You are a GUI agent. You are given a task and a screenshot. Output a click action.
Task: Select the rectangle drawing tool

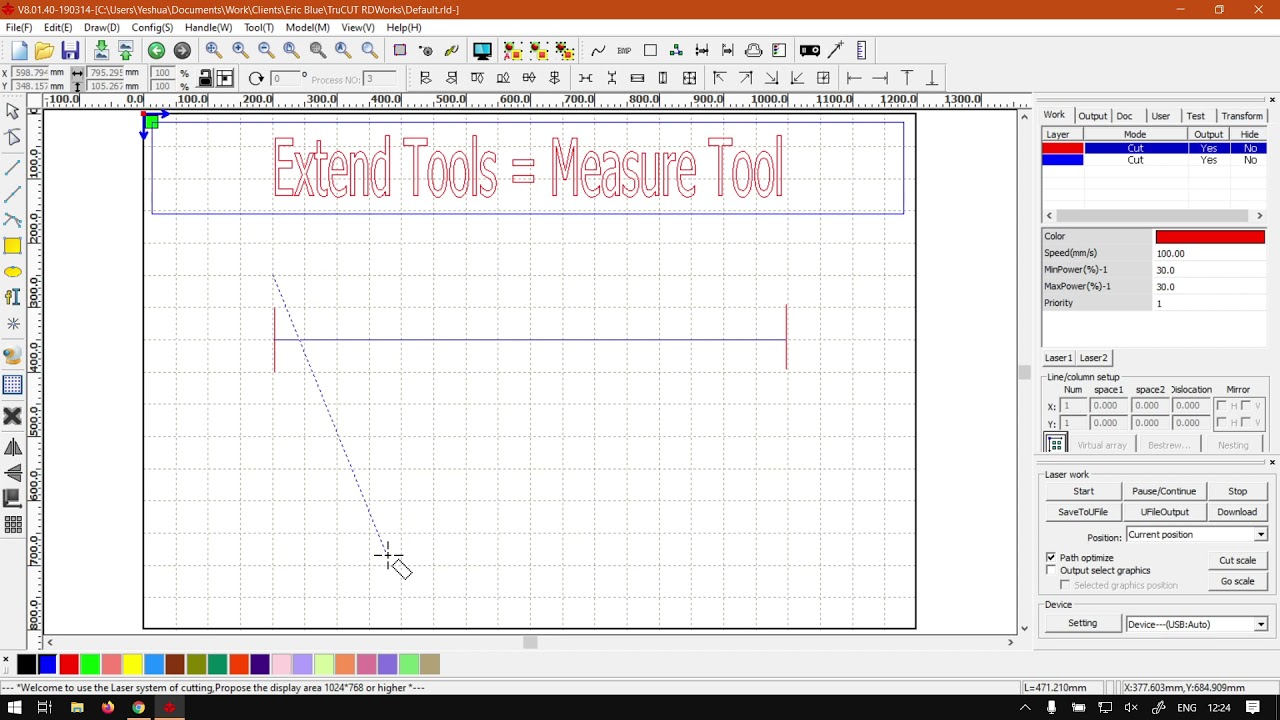coord(13,246)
